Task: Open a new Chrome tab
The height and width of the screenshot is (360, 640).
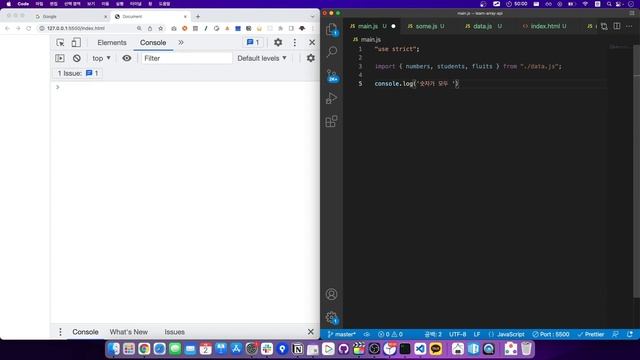Action: coord(198,16)
